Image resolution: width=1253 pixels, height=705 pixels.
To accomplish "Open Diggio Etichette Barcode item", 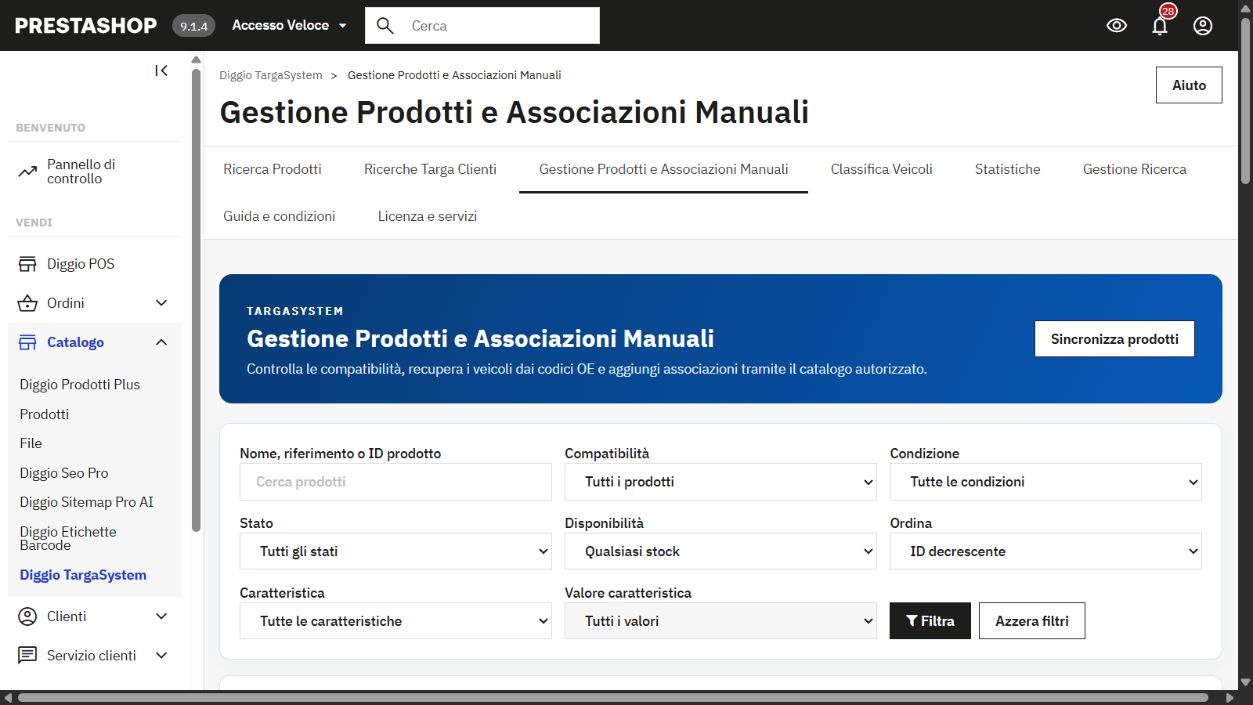I will (x=68, y=538).
